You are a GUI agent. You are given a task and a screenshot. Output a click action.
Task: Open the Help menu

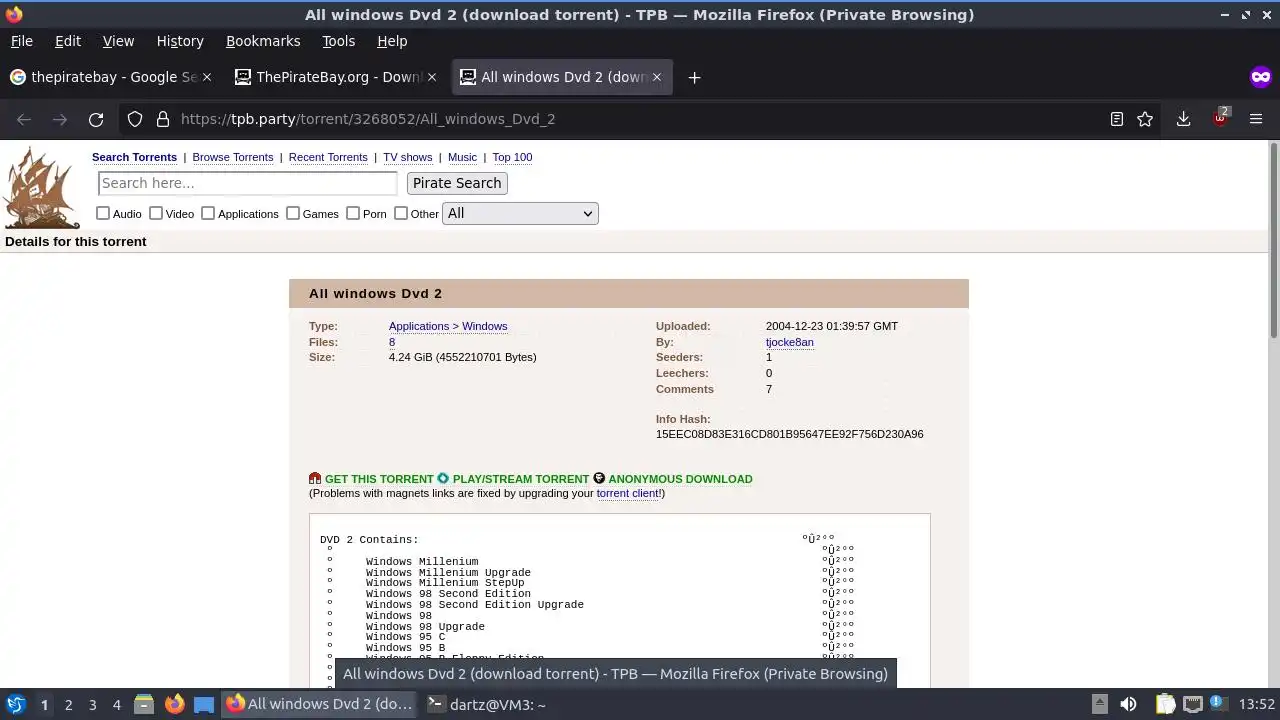392,41
